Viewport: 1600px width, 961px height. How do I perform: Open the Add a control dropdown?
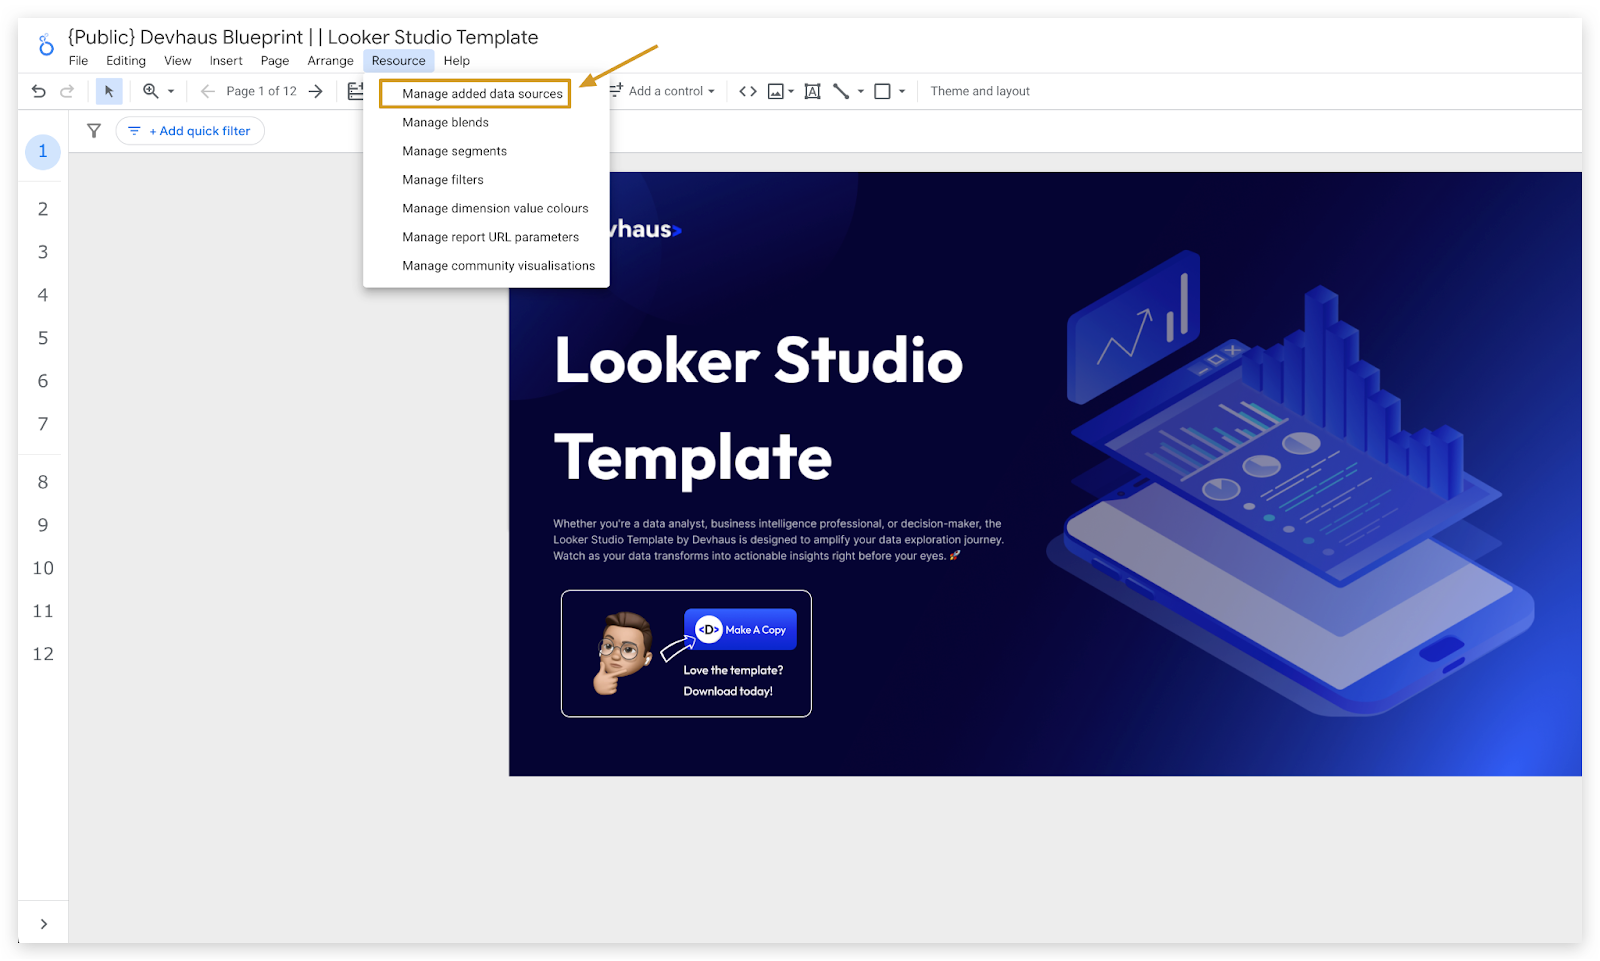pos(663,91)
